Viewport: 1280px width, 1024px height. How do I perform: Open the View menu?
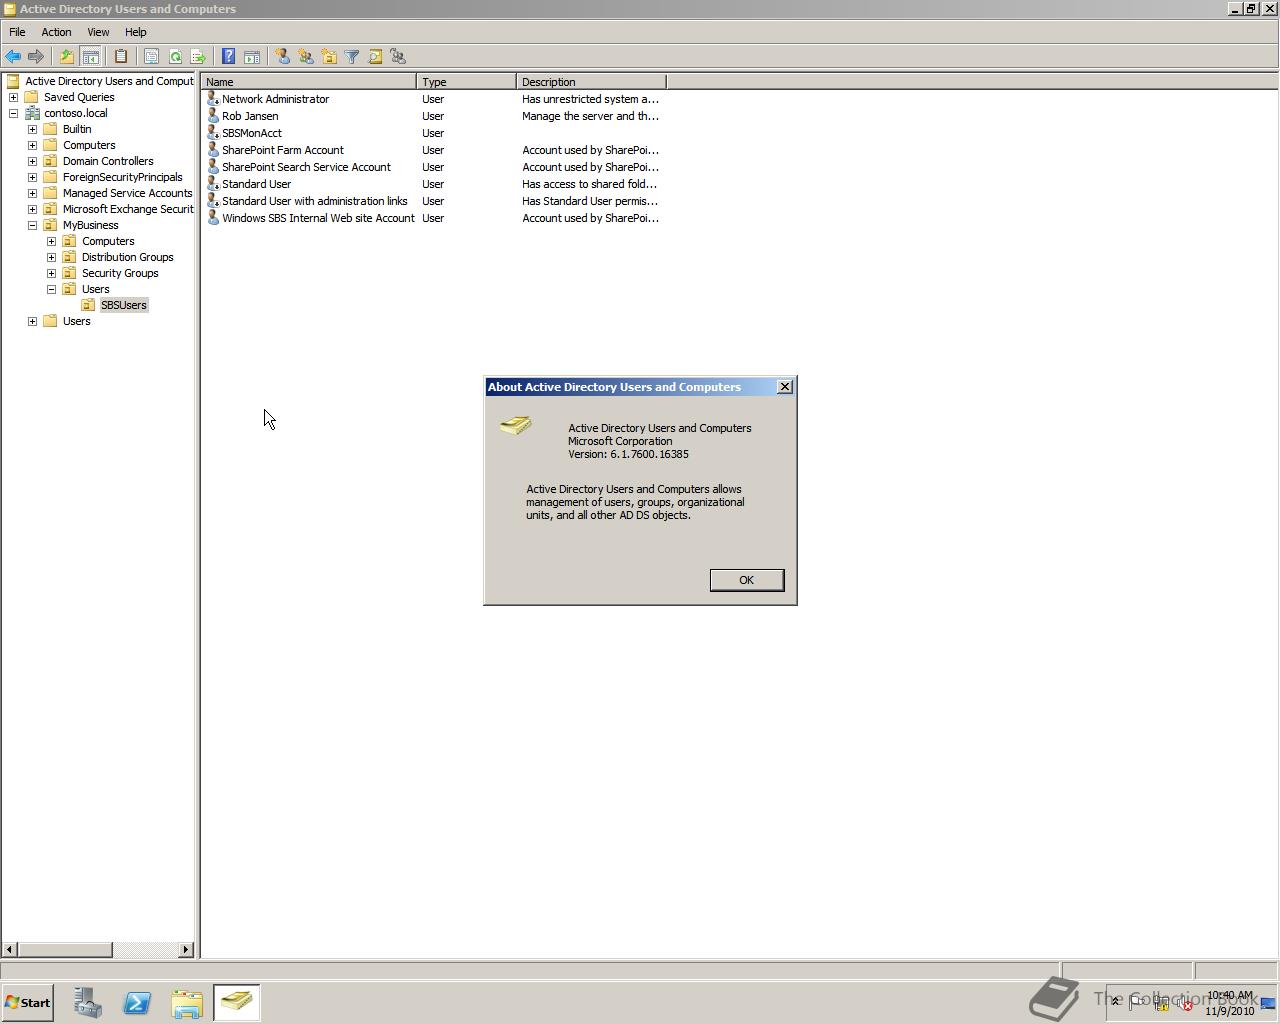point(98,32)
